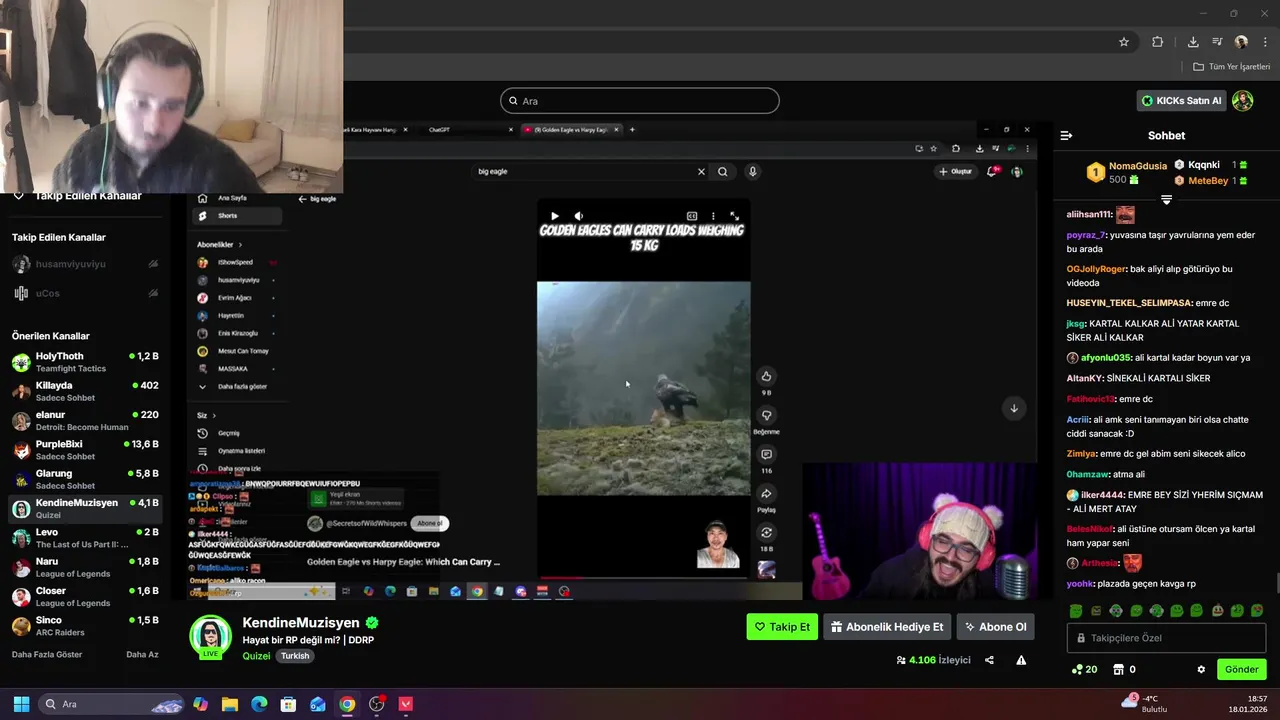The height and width of the screenshot is (720, 1280).
Task: Open uCos followed channel
Action: coord(85,293)
